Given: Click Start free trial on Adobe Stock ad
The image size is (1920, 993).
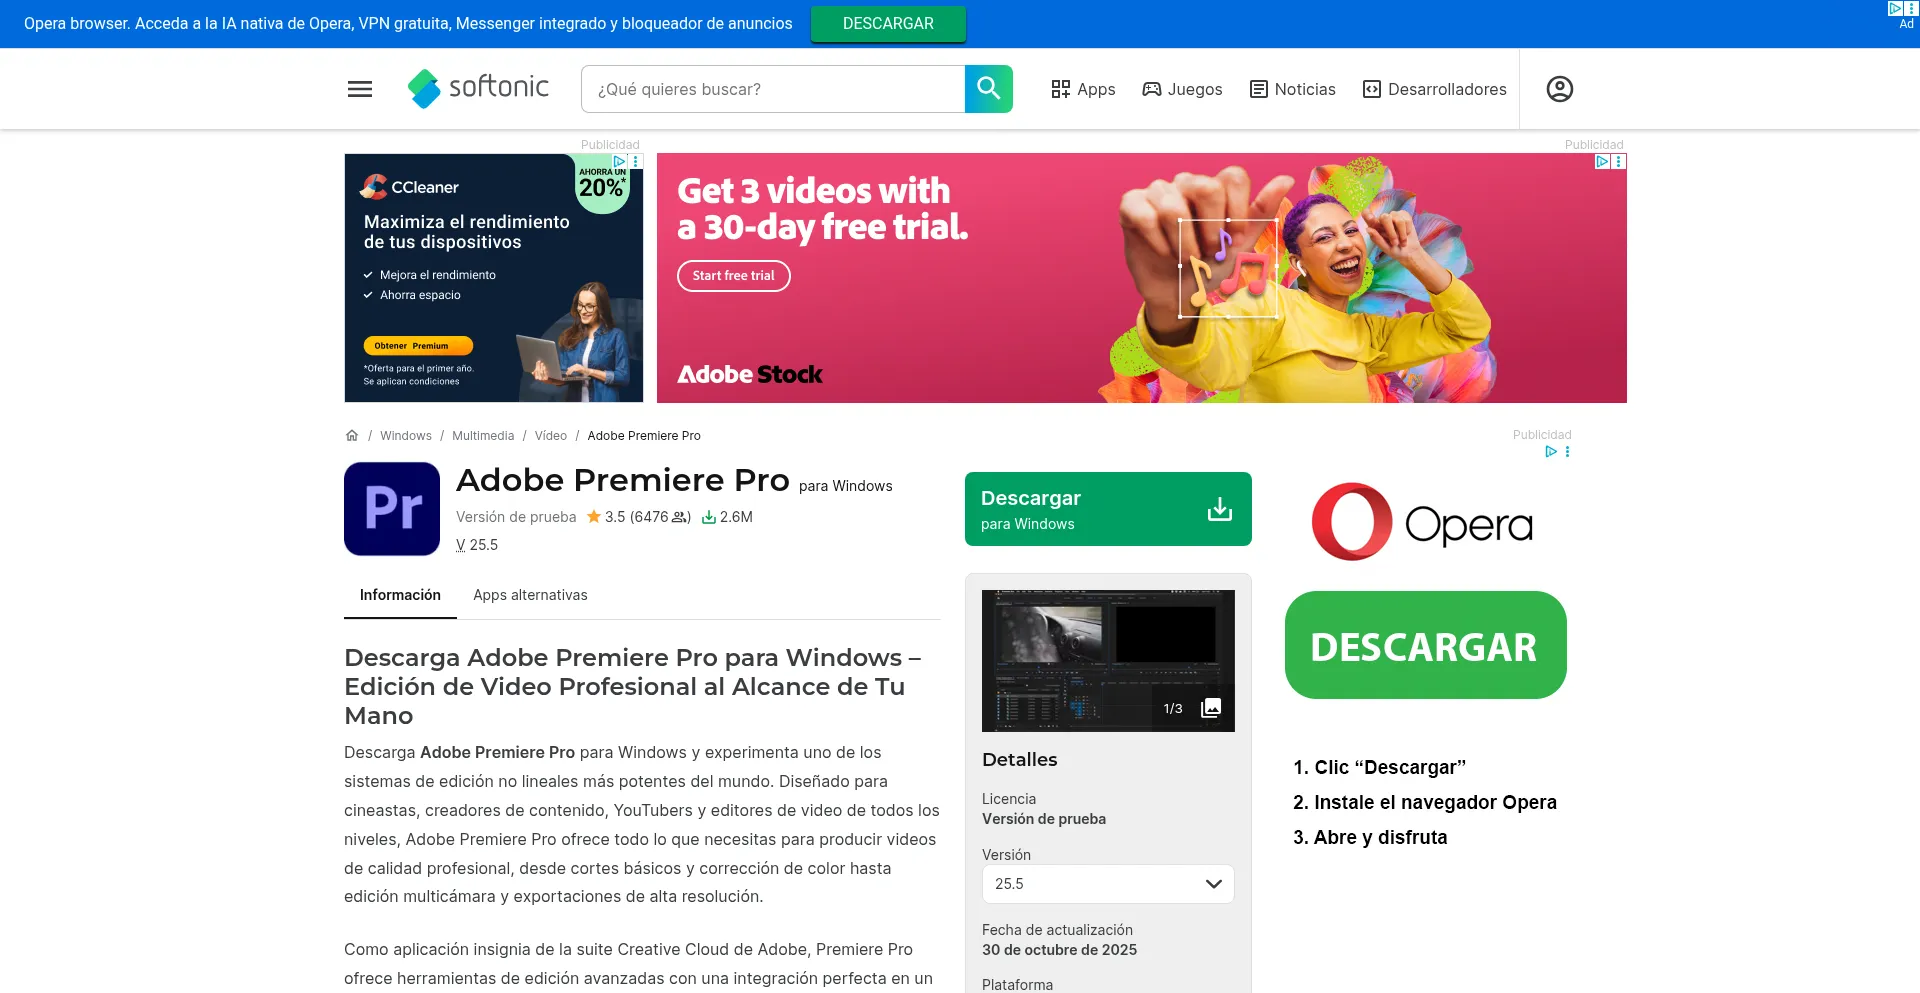Looking at the screenshot, I should [x=733, y=276].
